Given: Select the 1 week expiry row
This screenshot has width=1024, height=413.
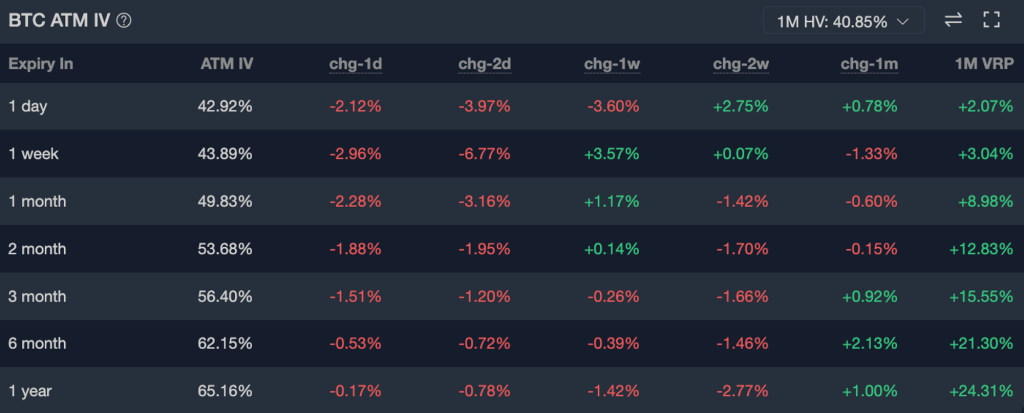Looking at the screenshot, I should [32, 154].
